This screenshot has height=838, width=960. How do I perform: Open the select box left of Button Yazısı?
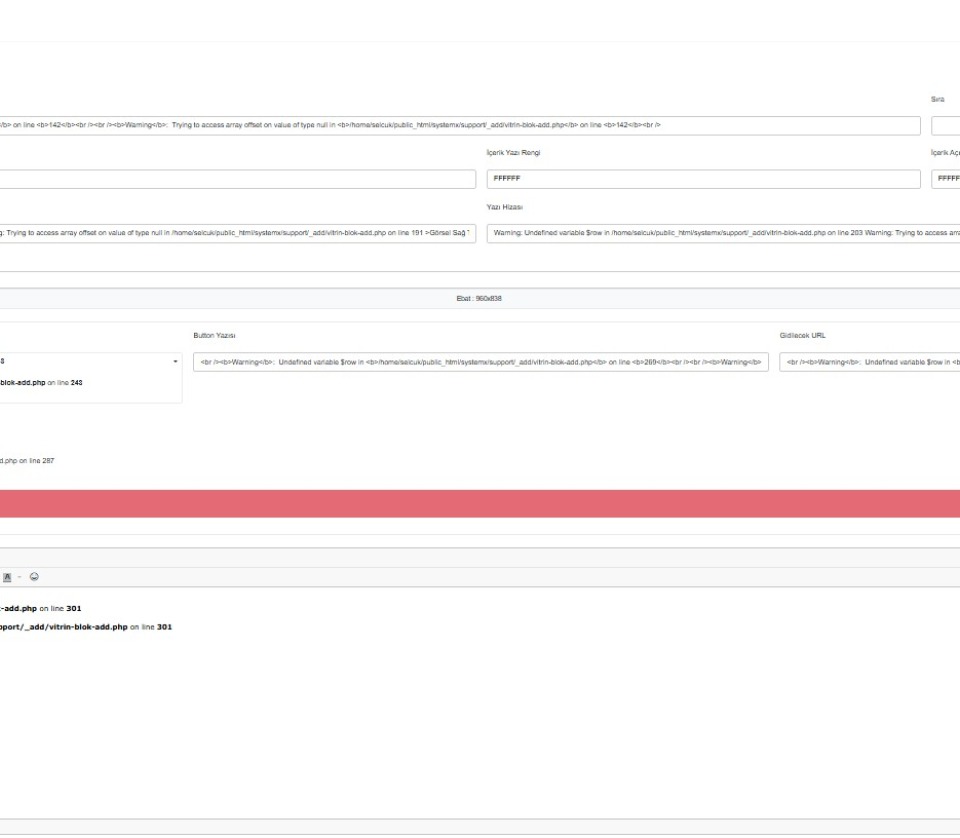click(x=90, y=361)
